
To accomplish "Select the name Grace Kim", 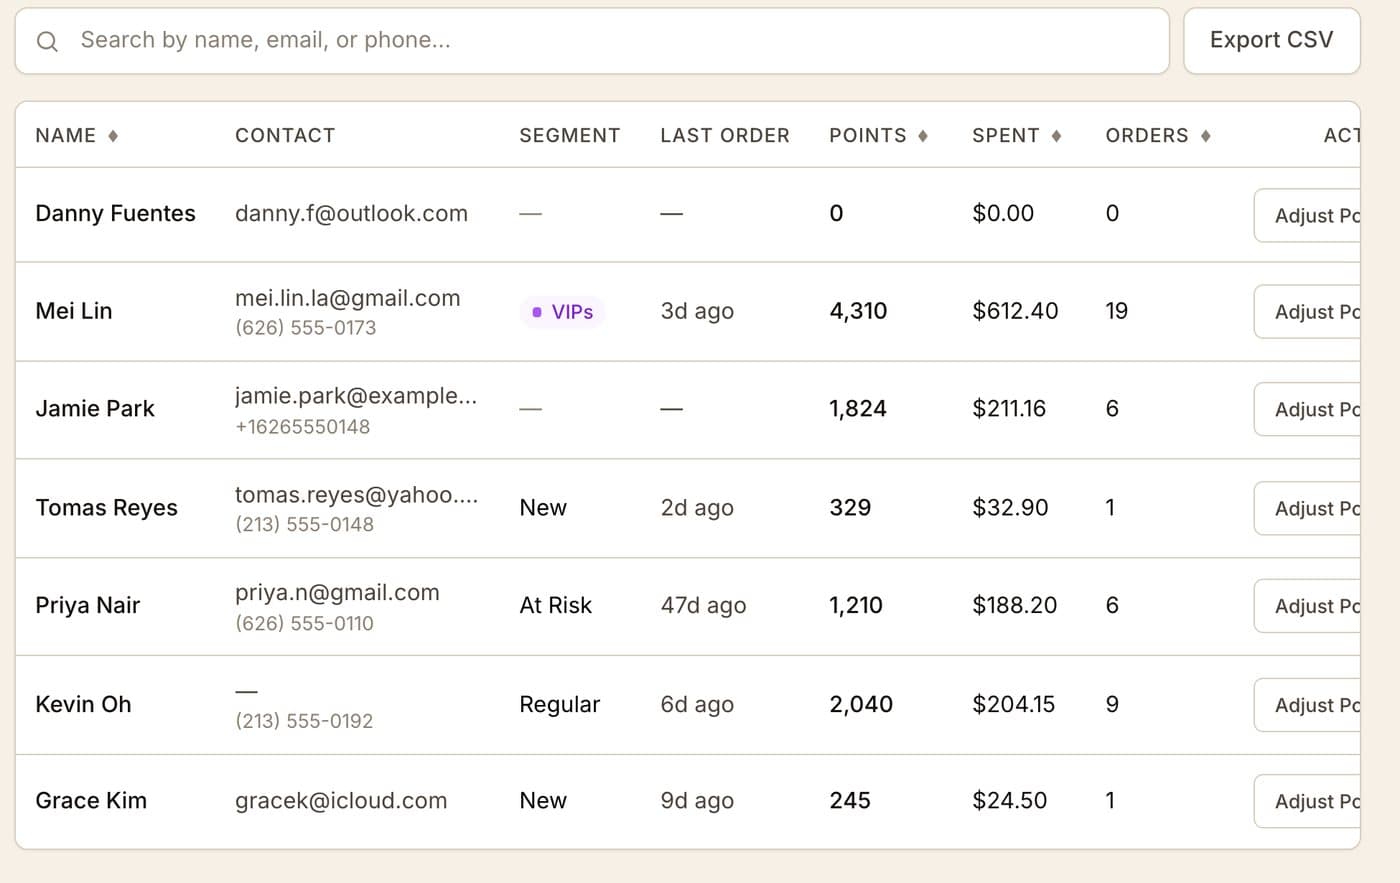I will (91, 800).
